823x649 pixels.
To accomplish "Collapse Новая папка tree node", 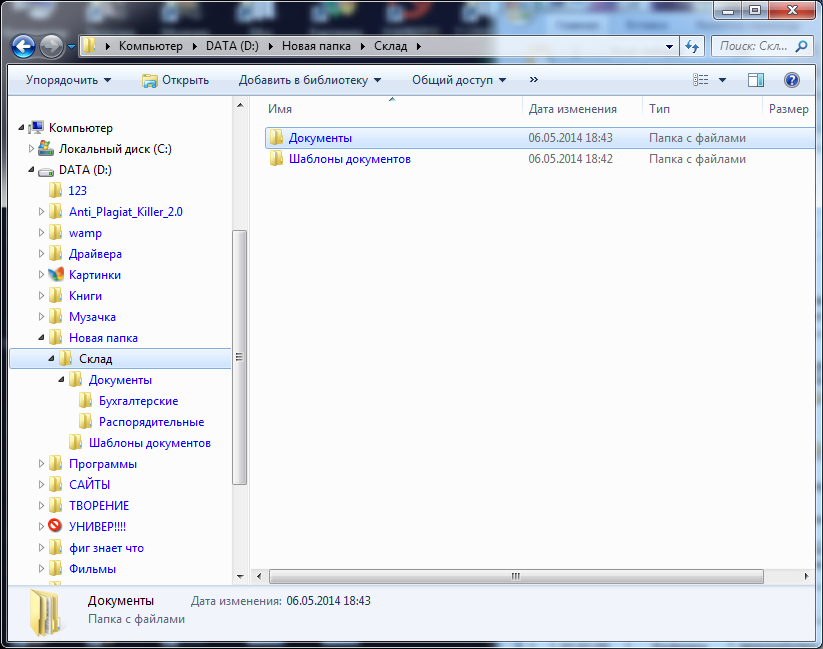I will (x=41, y=338).
